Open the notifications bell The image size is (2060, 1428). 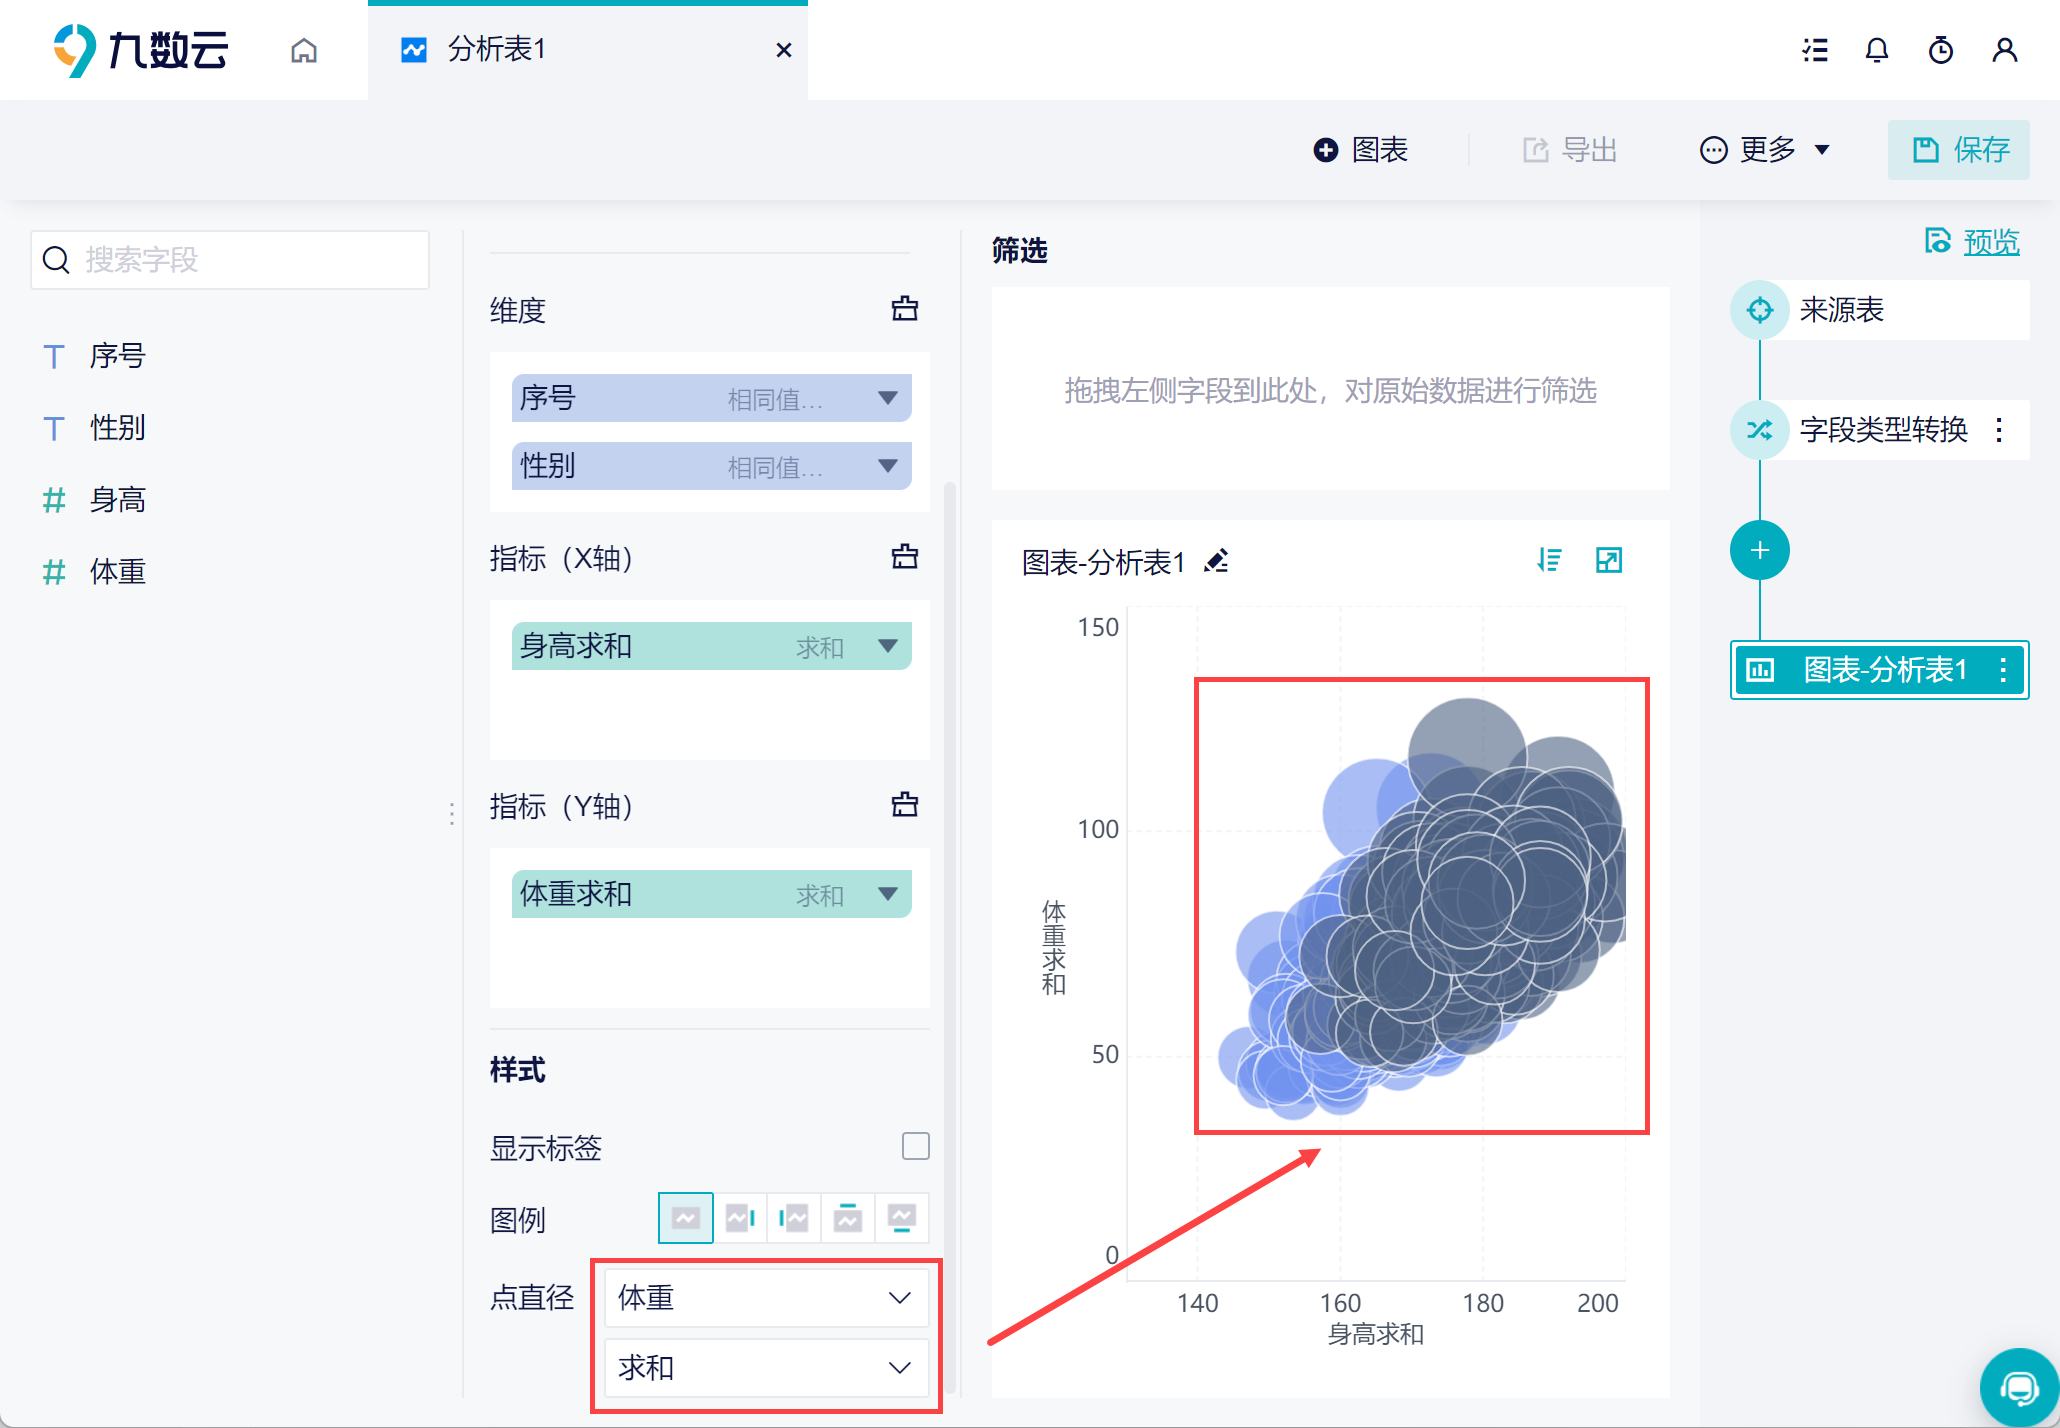1877,50
